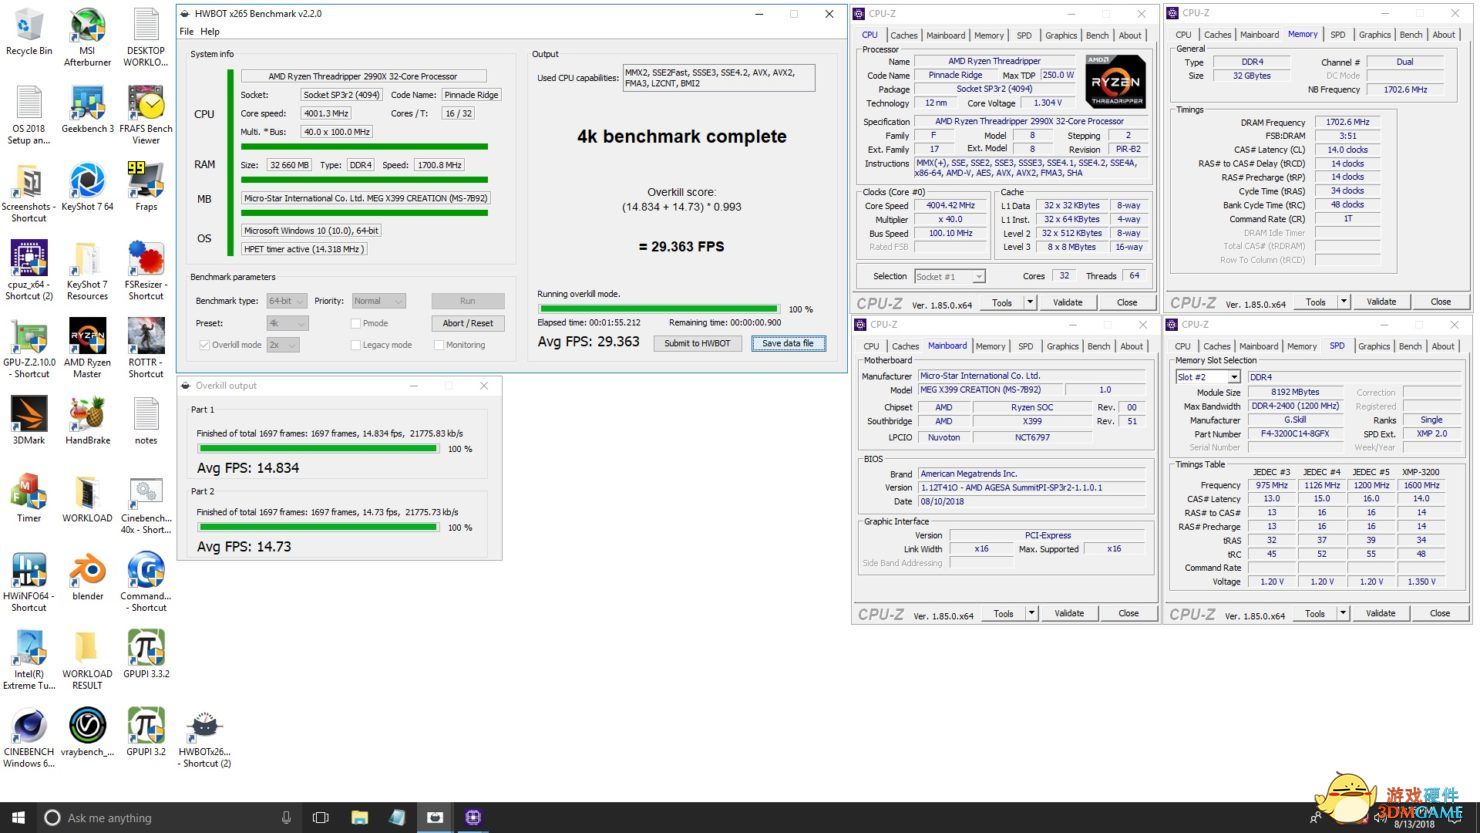Open GPU-Z 2.10.0 shortcut
This screenshot has height=833, width=1480.
click(x=29, y=349)
